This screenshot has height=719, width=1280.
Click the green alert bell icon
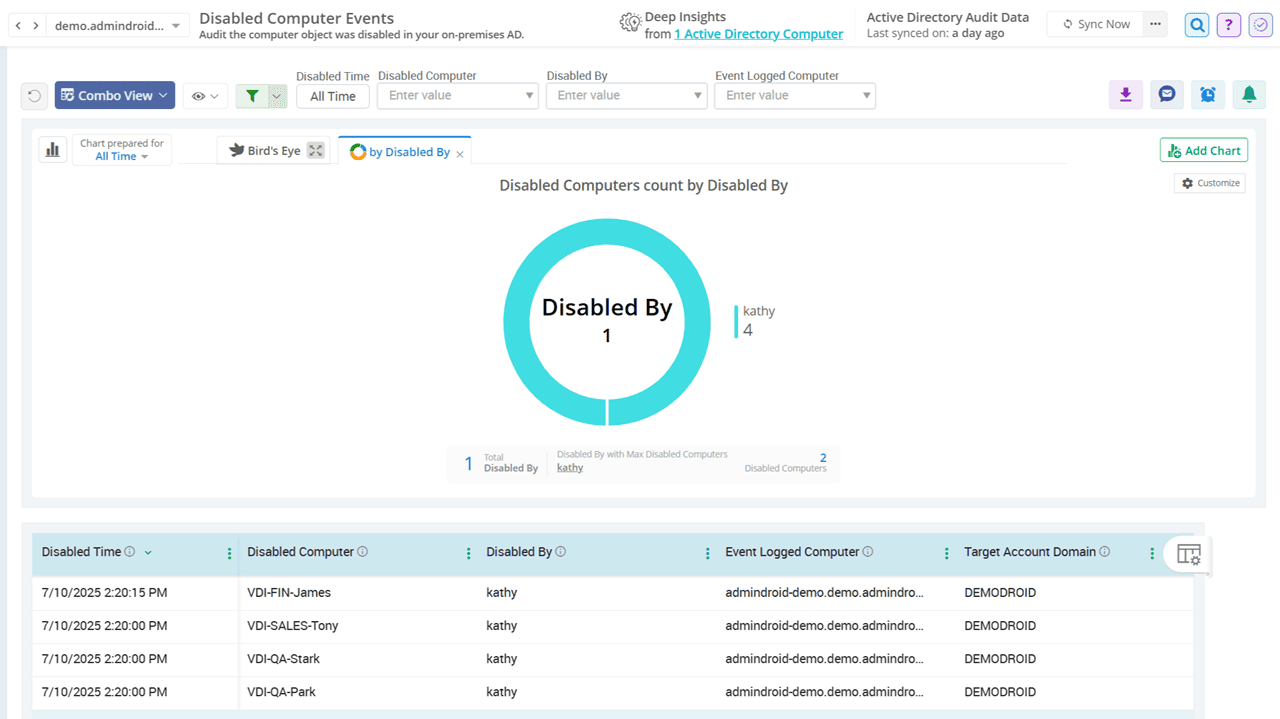(1249, 95)
